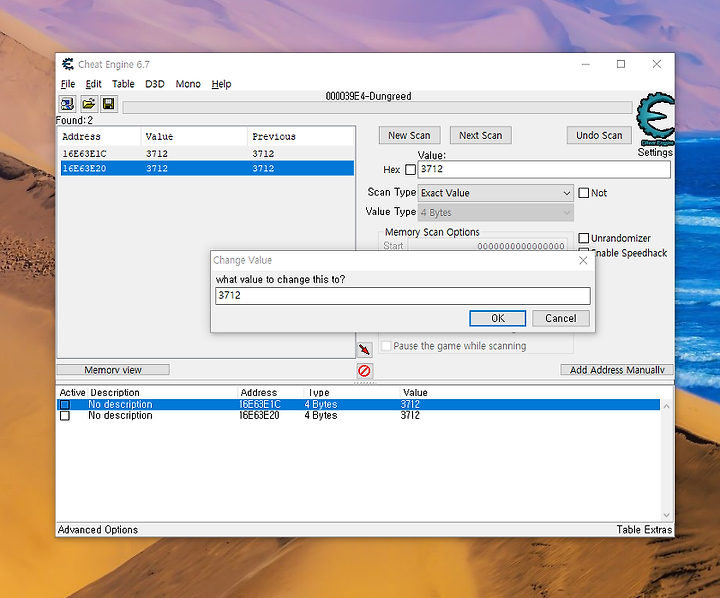Click address list scrollbar down arrow
Screen dimensions: 720x598
click(x=666, y=515)
